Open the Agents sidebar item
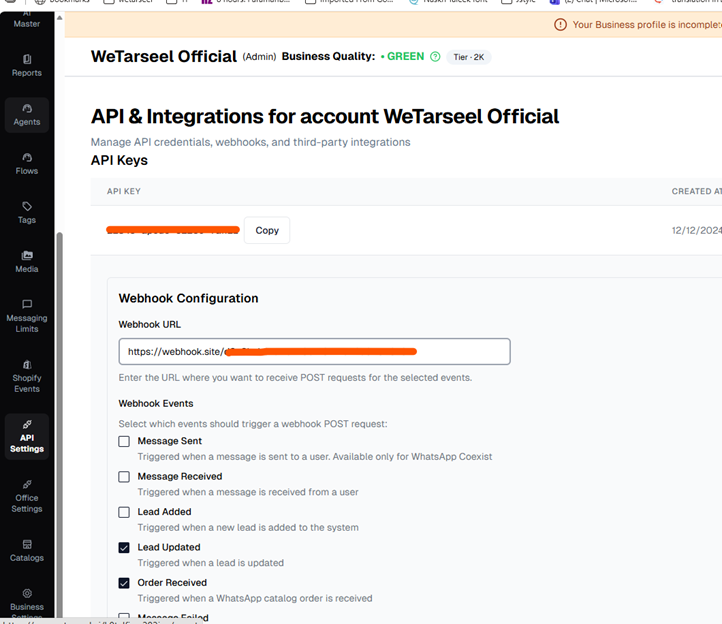 pos(27,115)
